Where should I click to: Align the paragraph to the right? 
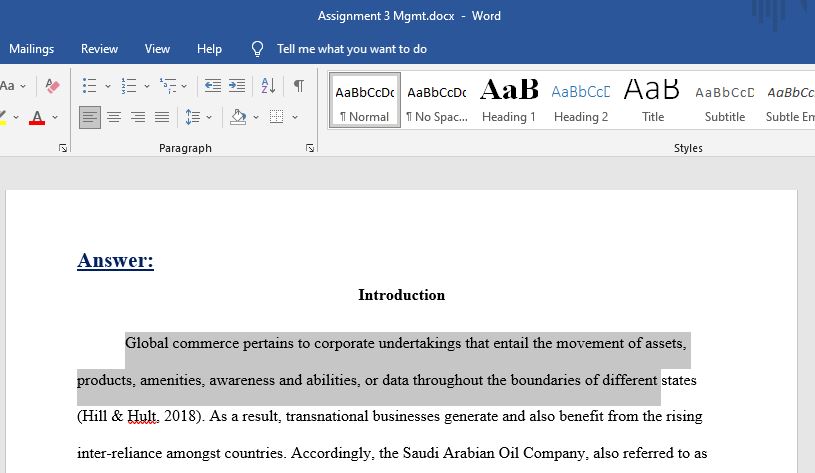click(138, 117)
